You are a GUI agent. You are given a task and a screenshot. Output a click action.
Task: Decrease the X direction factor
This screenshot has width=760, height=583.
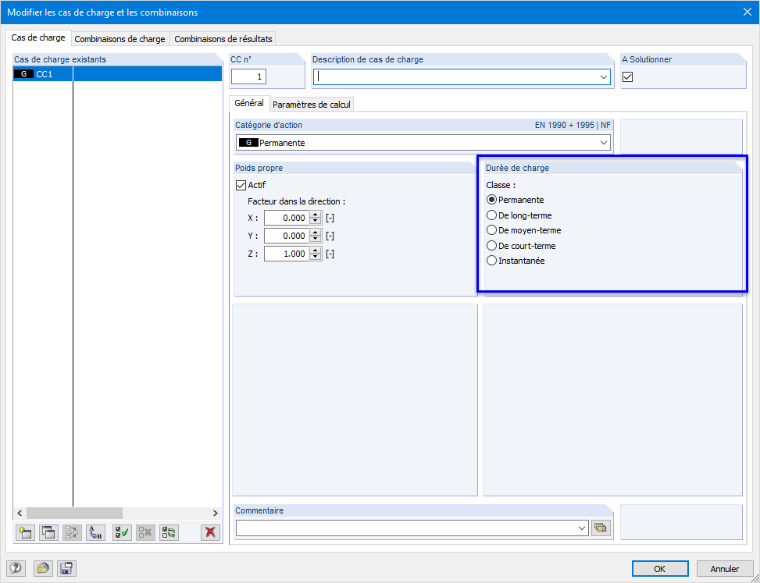[x=316, y=221]
